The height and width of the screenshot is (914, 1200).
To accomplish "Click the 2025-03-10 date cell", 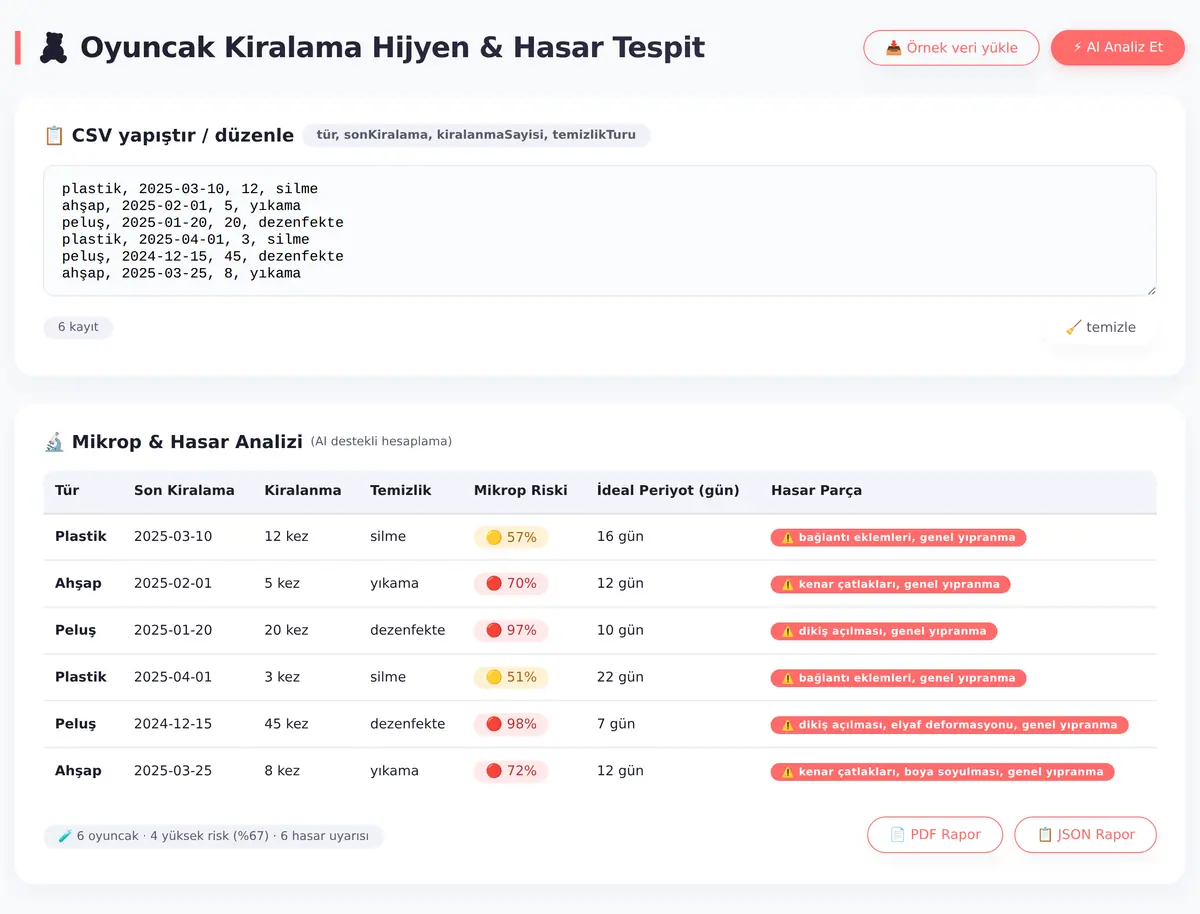I will click(173, 537).
